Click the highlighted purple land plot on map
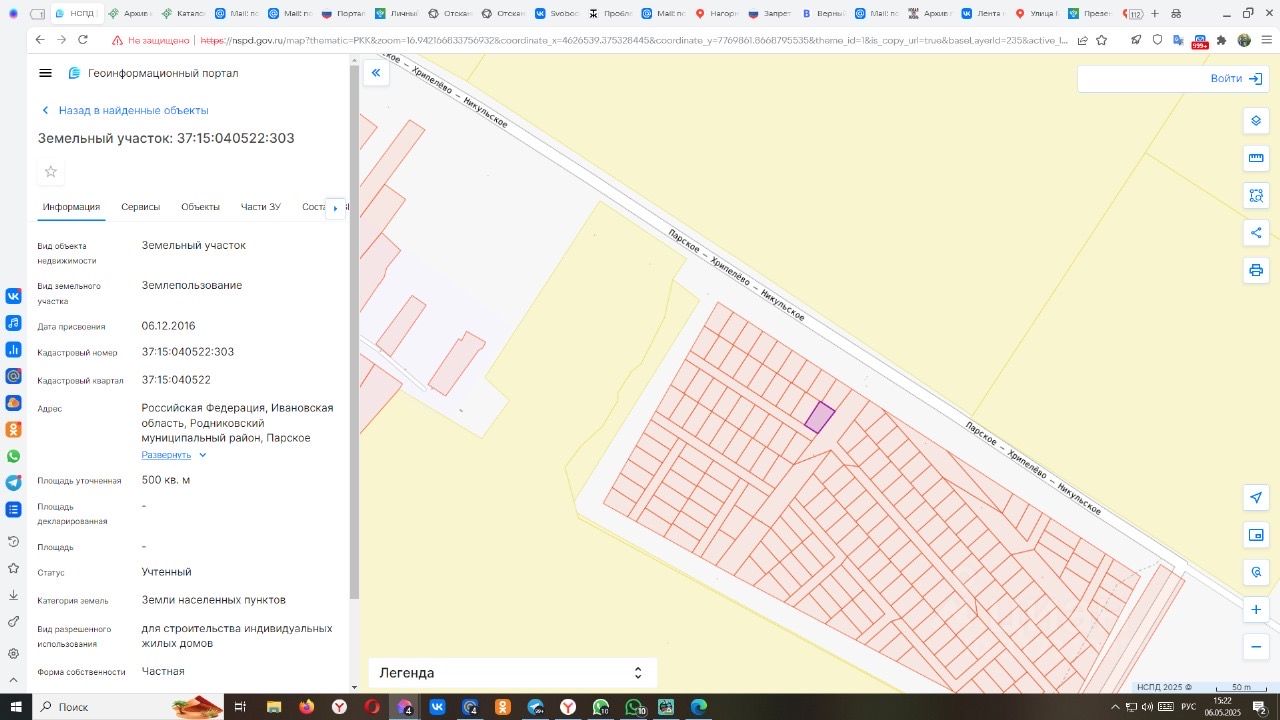 coord(820,418)
